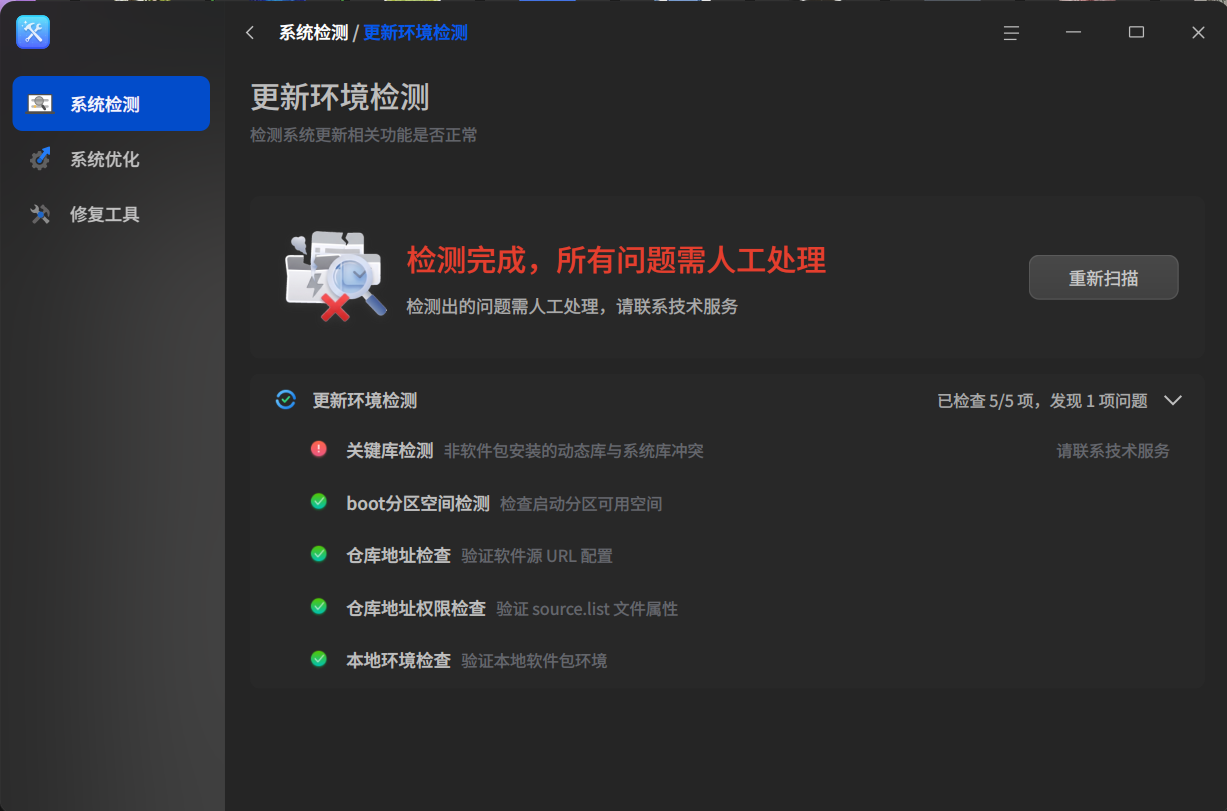Click the 系统优化 sidebar icon
The height and width of the screenshot is (811, 1227).
point(40,159)
